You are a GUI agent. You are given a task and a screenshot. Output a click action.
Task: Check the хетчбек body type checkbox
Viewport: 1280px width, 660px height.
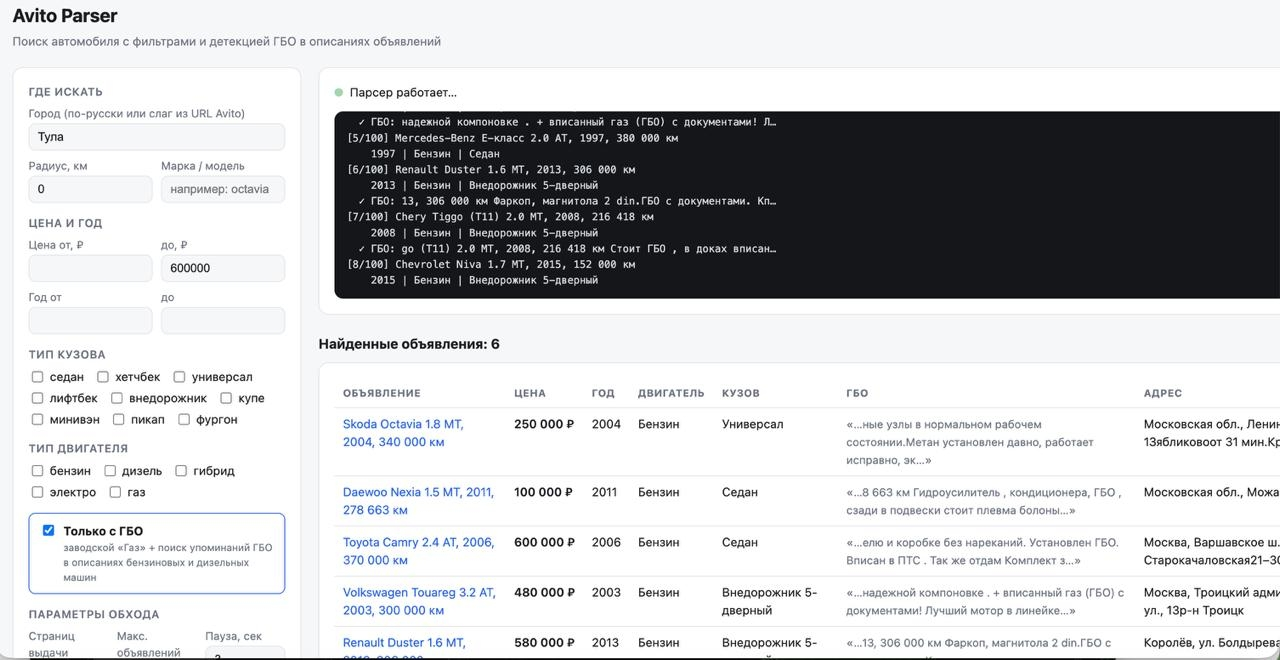[x=102, y=377]
